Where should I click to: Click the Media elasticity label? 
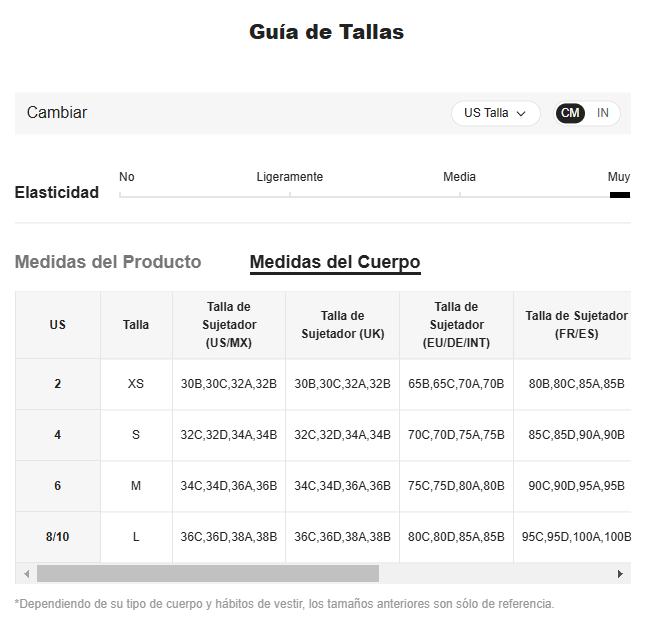click(459, 177)
